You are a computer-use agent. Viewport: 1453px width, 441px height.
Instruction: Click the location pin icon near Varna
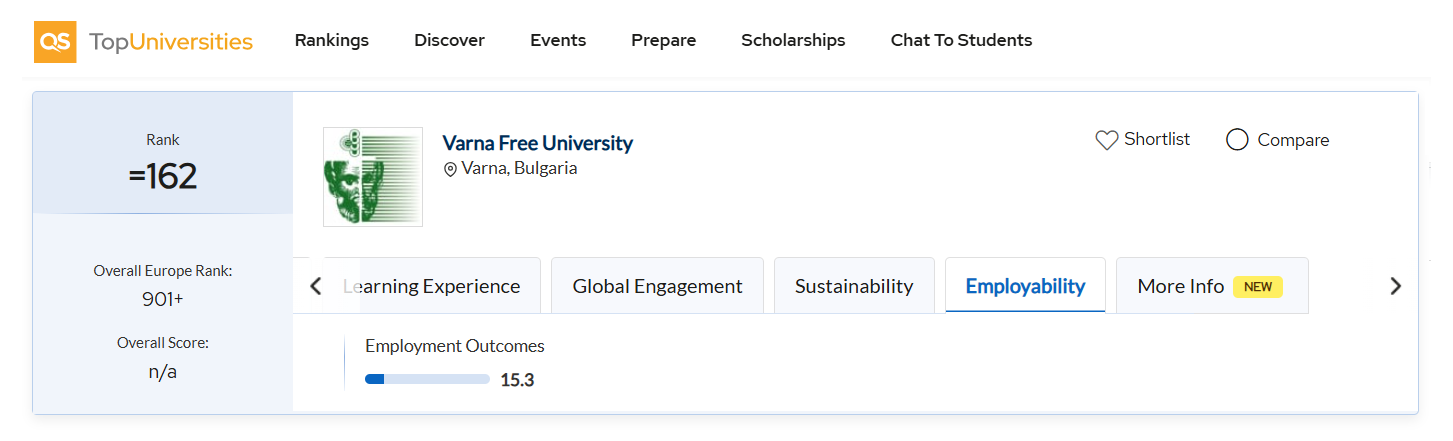pyautogui.click(x=450, y=169)
